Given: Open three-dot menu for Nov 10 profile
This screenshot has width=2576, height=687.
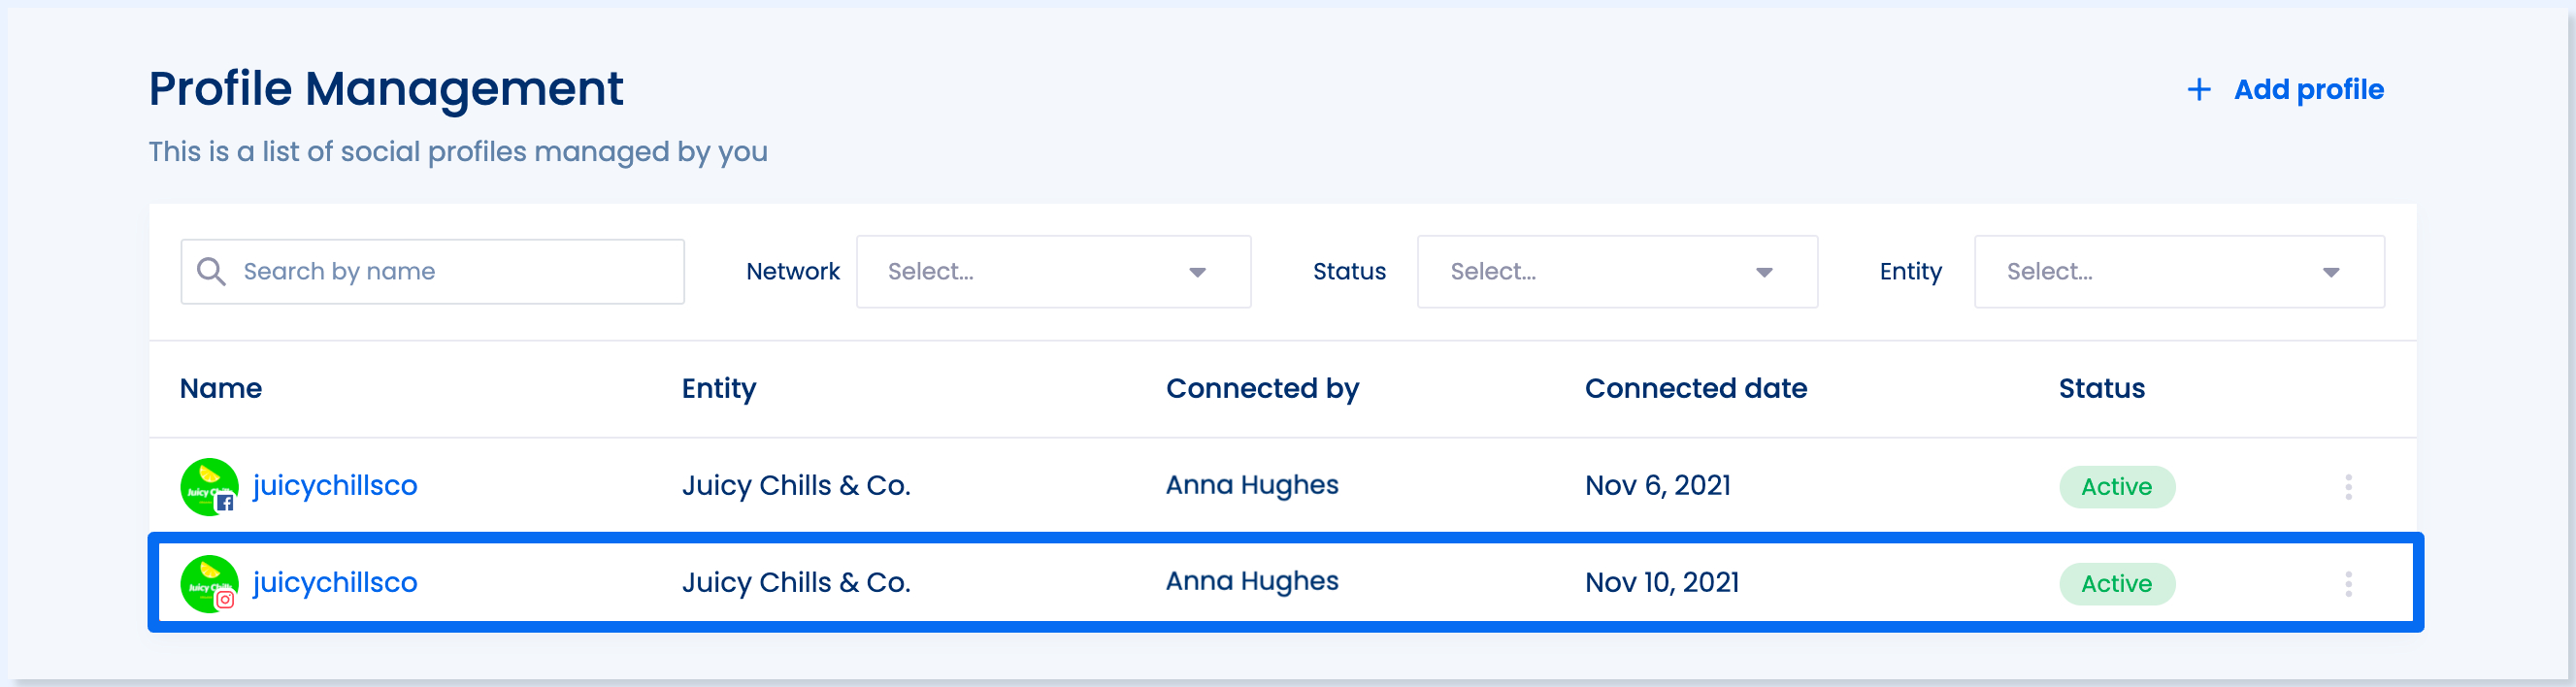Looking at the screenshot, I should click(x=2348, y=584).
